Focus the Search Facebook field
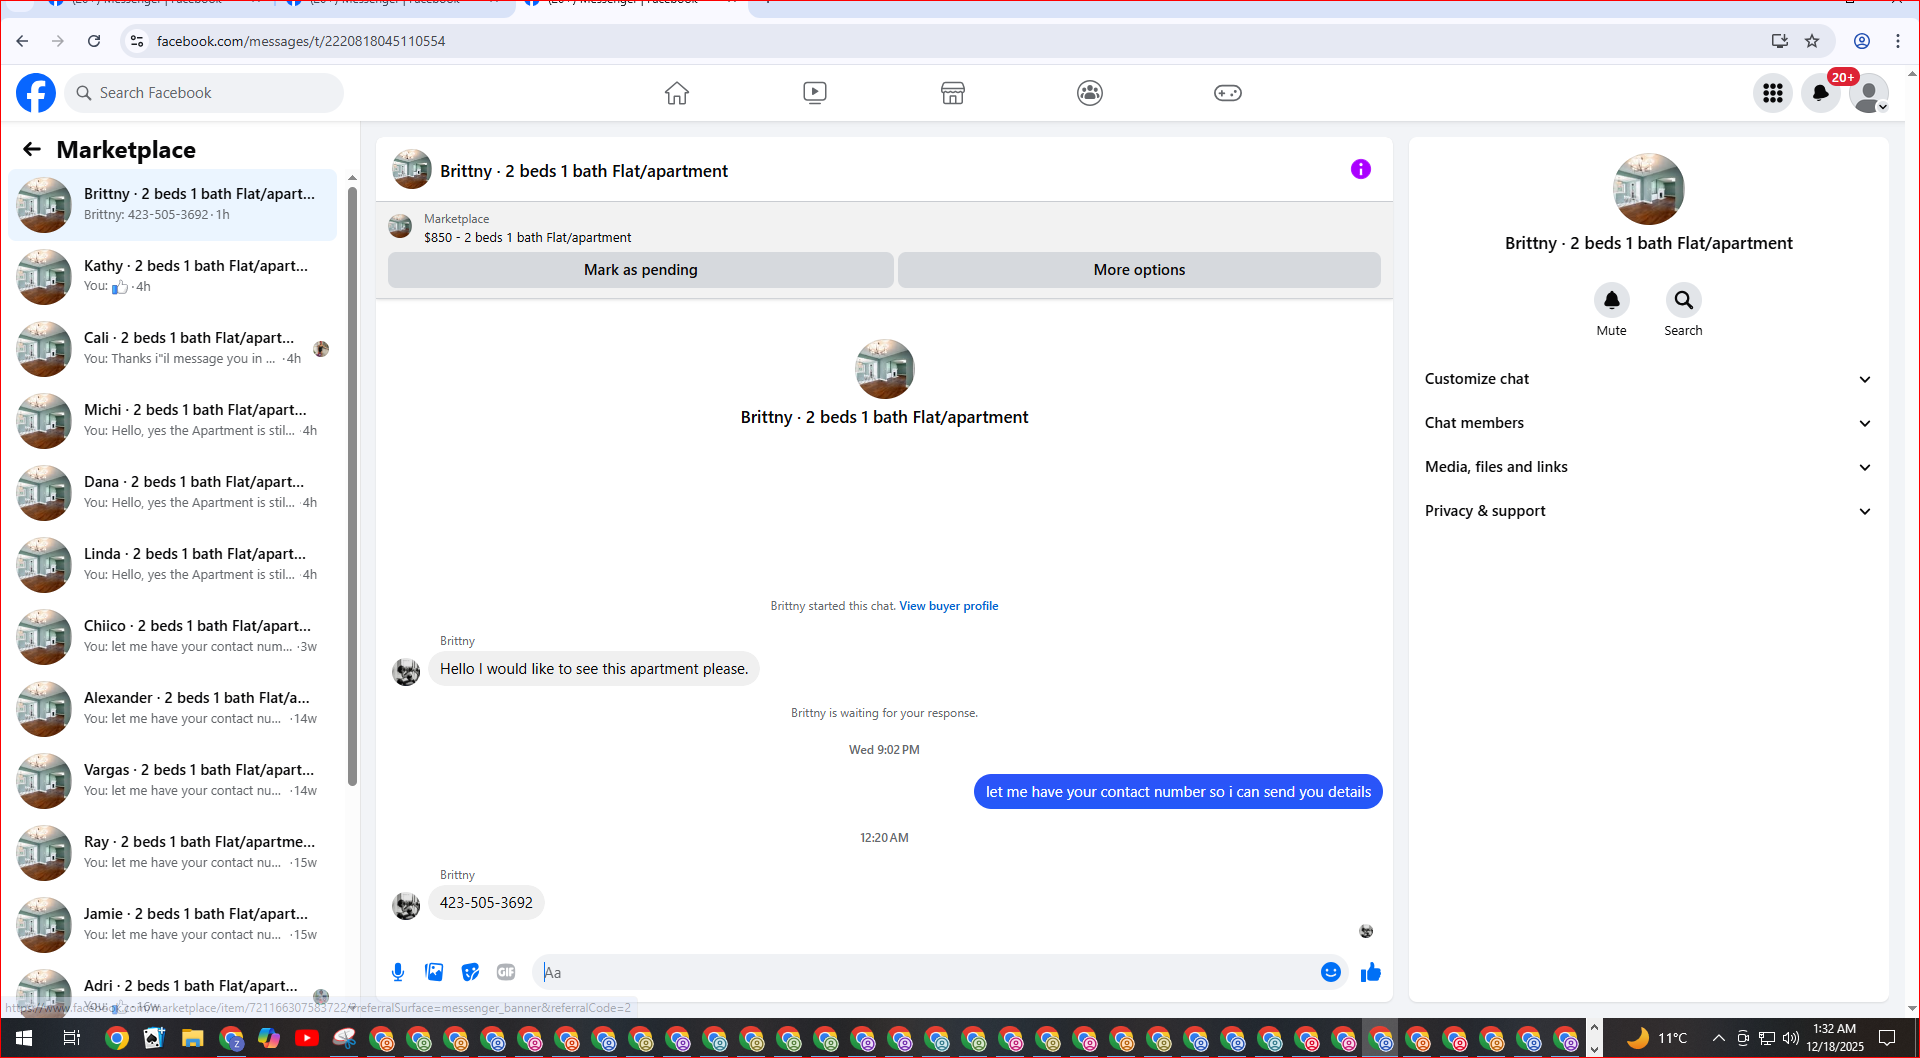The image size is (1920, 1058). [204, 93]
